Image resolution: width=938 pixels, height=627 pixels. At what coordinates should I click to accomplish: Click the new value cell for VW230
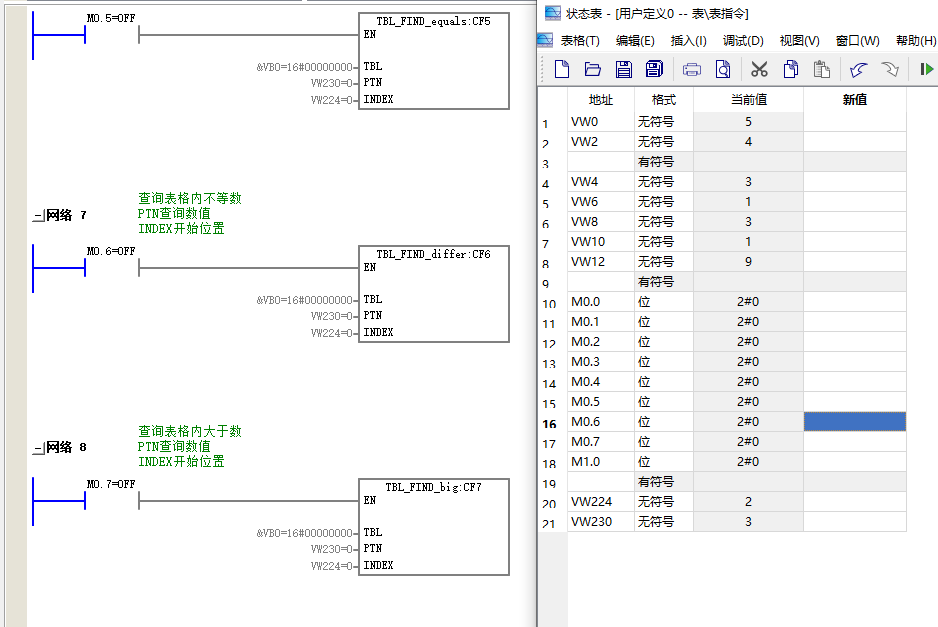point(855,522)
